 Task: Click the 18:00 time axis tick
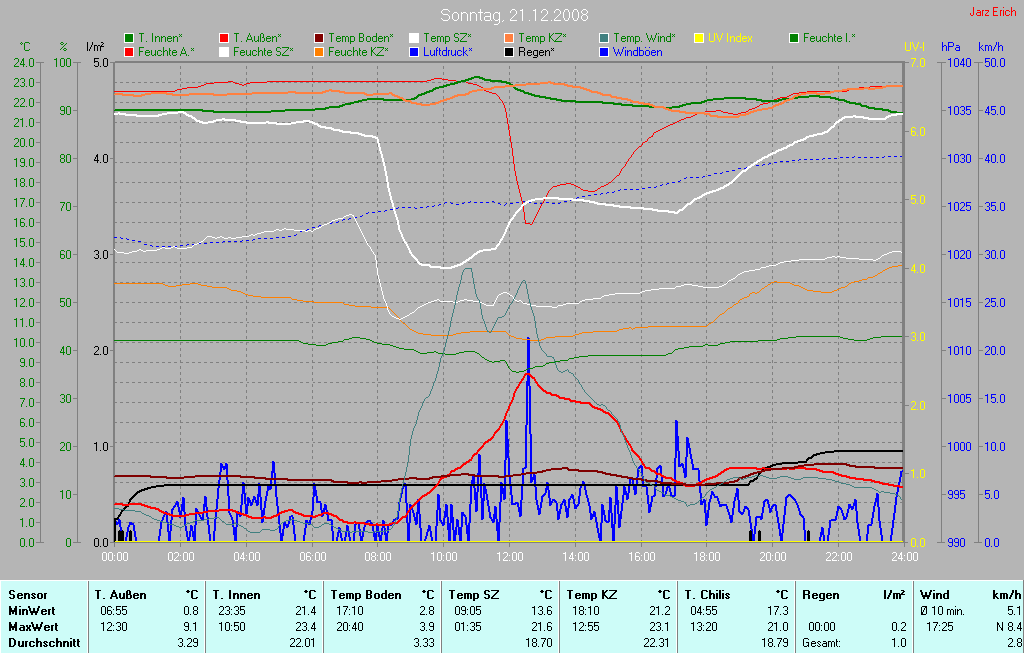tap(707, 557)
